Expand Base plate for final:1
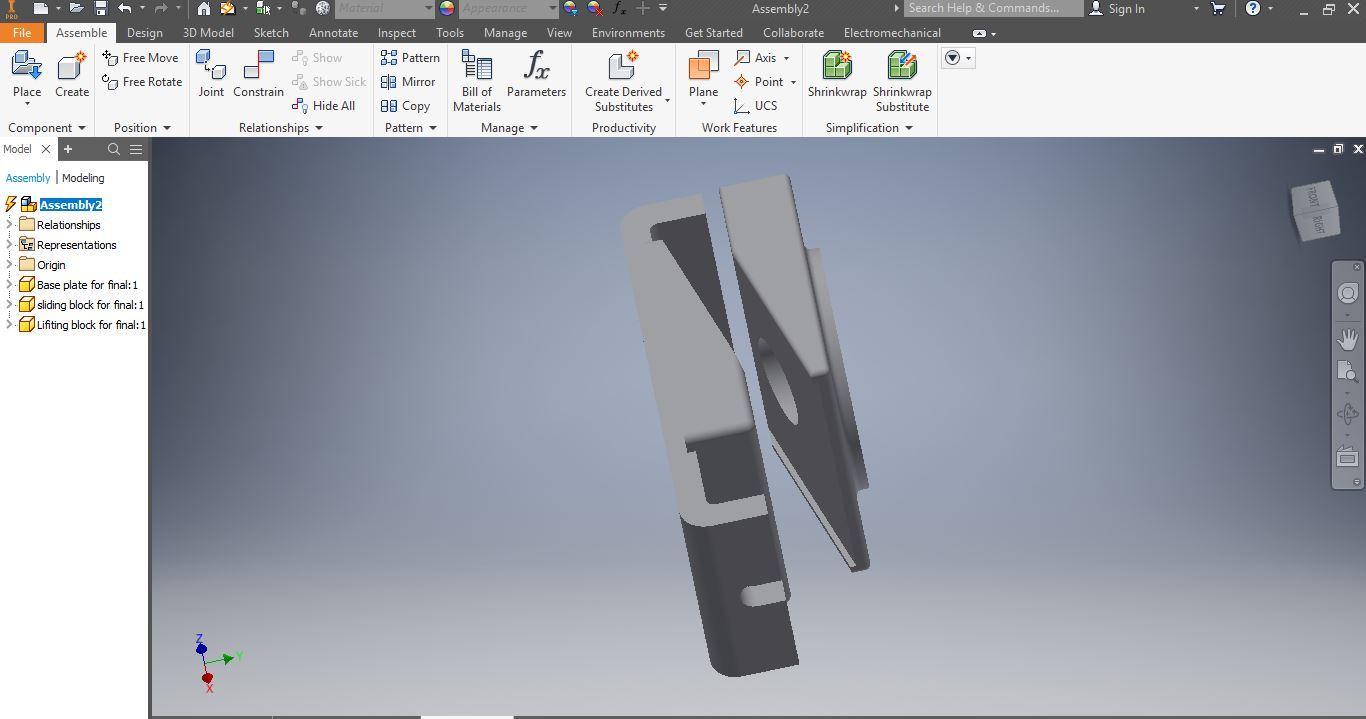This screenshot has width=1366, height=719. coord(9,285)
